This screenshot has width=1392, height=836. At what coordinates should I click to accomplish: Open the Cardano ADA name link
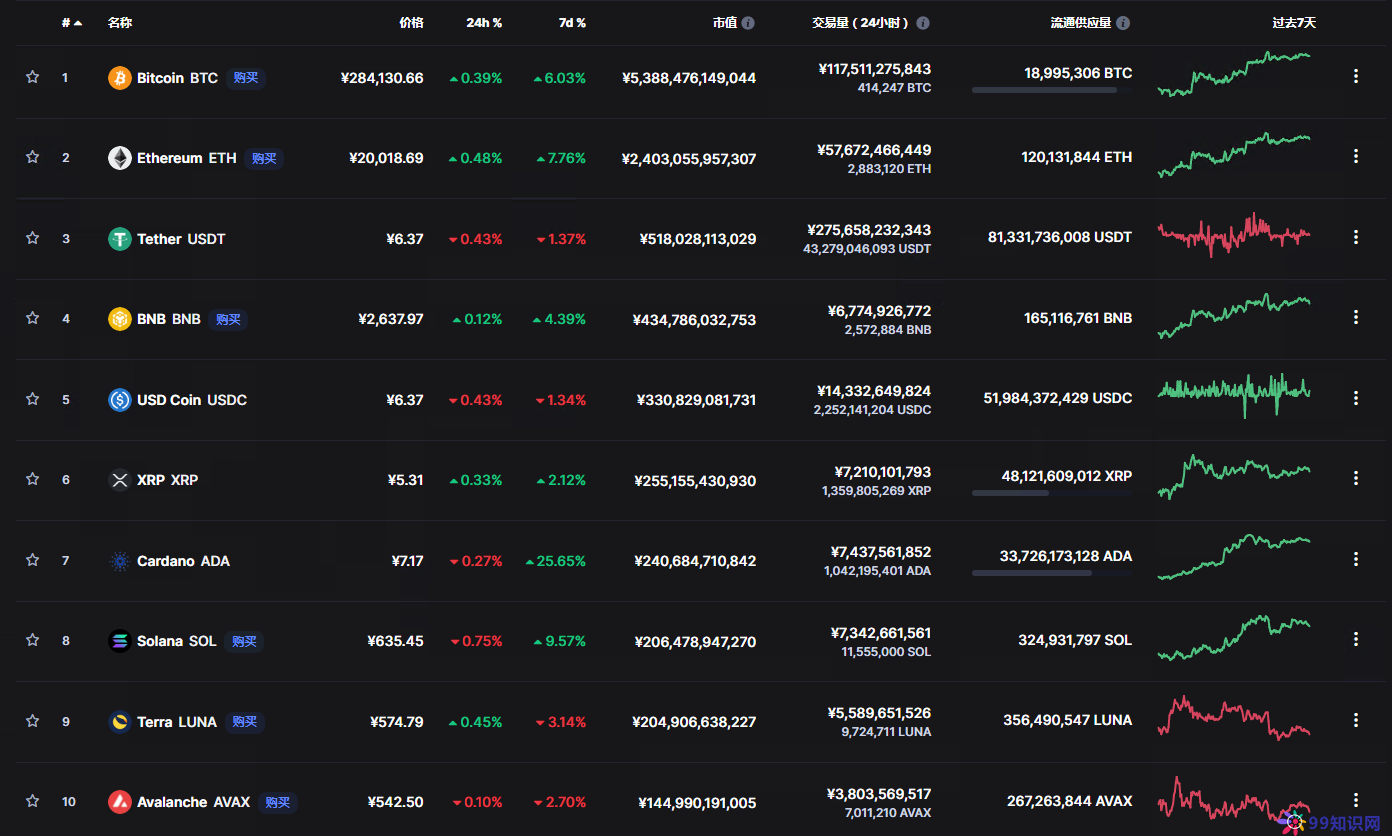coord(183,561)
